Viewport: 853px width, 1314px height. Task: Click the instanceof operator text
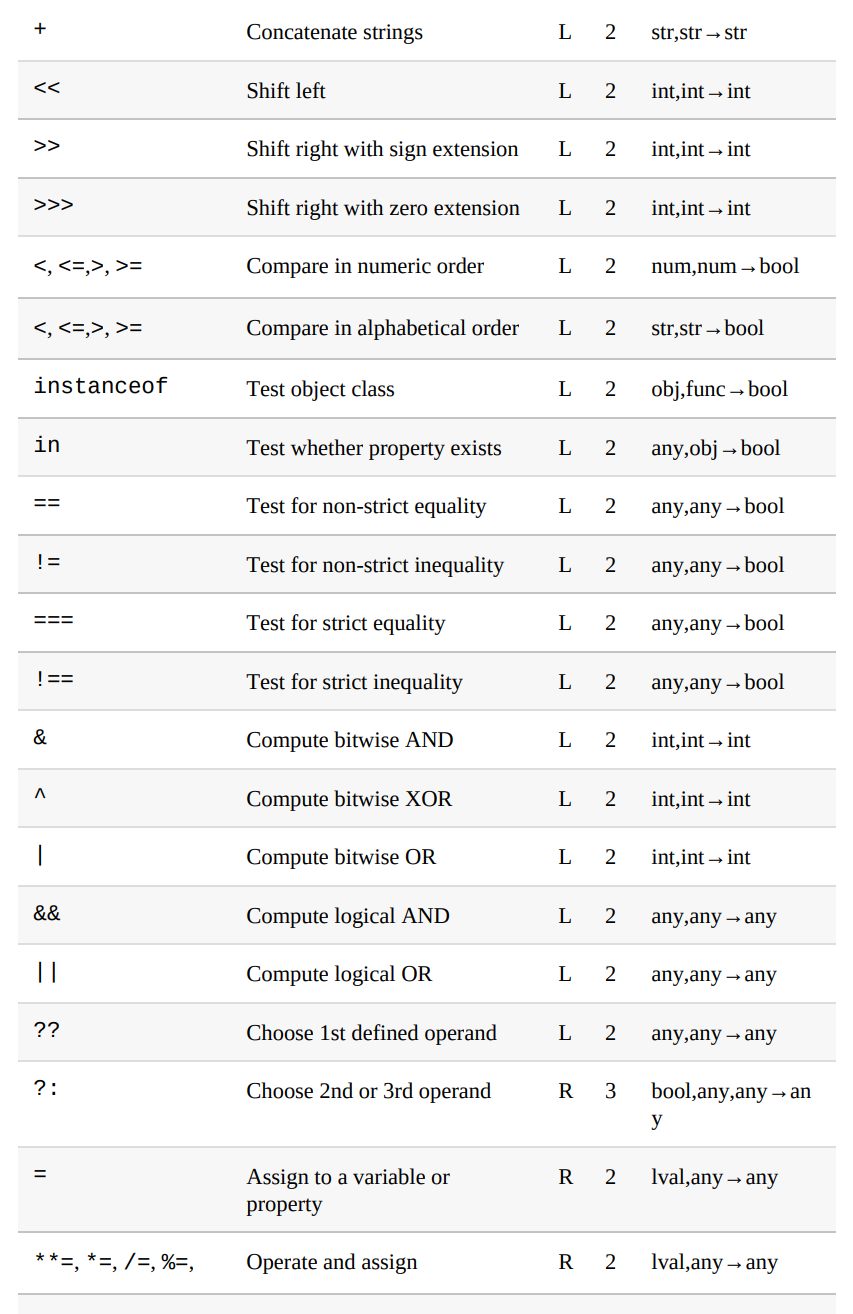tap(100, 387)
